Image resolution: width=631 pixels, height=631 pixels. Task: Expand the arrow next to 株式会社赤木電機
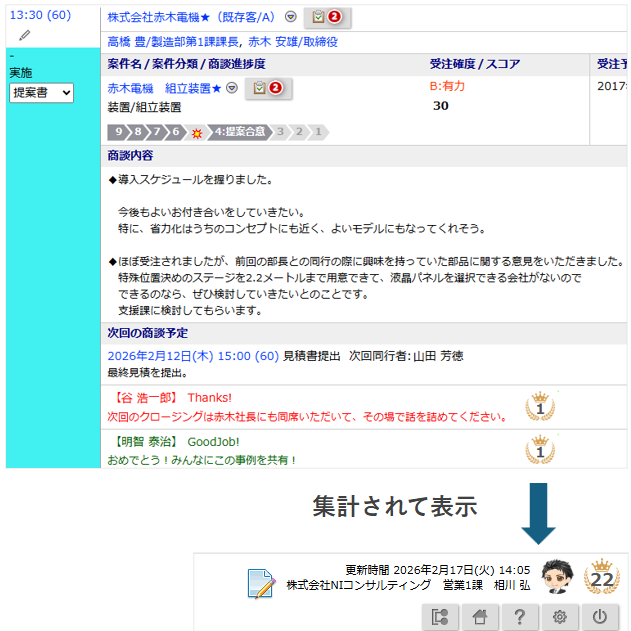point(290,17)
